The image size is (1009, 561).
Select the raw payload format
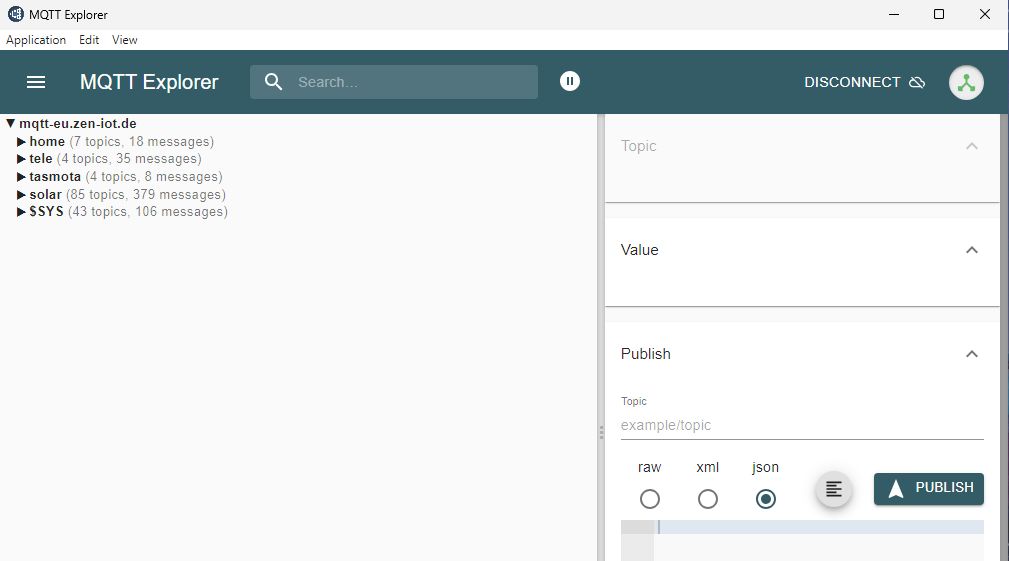point(650,498)
